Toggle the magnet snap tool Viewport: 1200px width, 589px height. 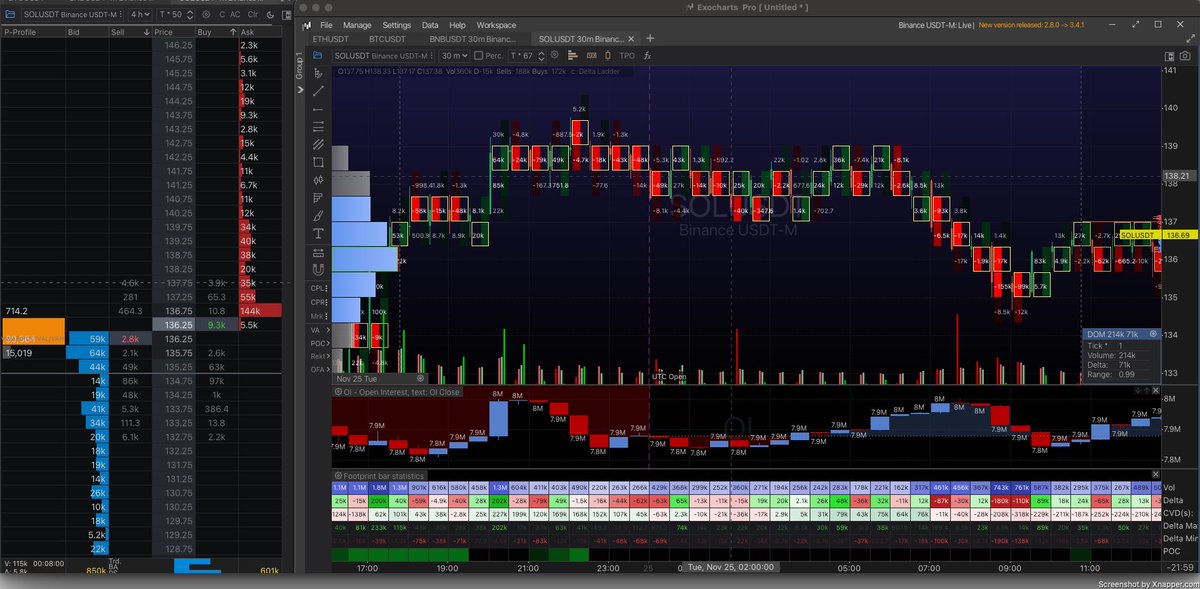(x=318, y=270)
